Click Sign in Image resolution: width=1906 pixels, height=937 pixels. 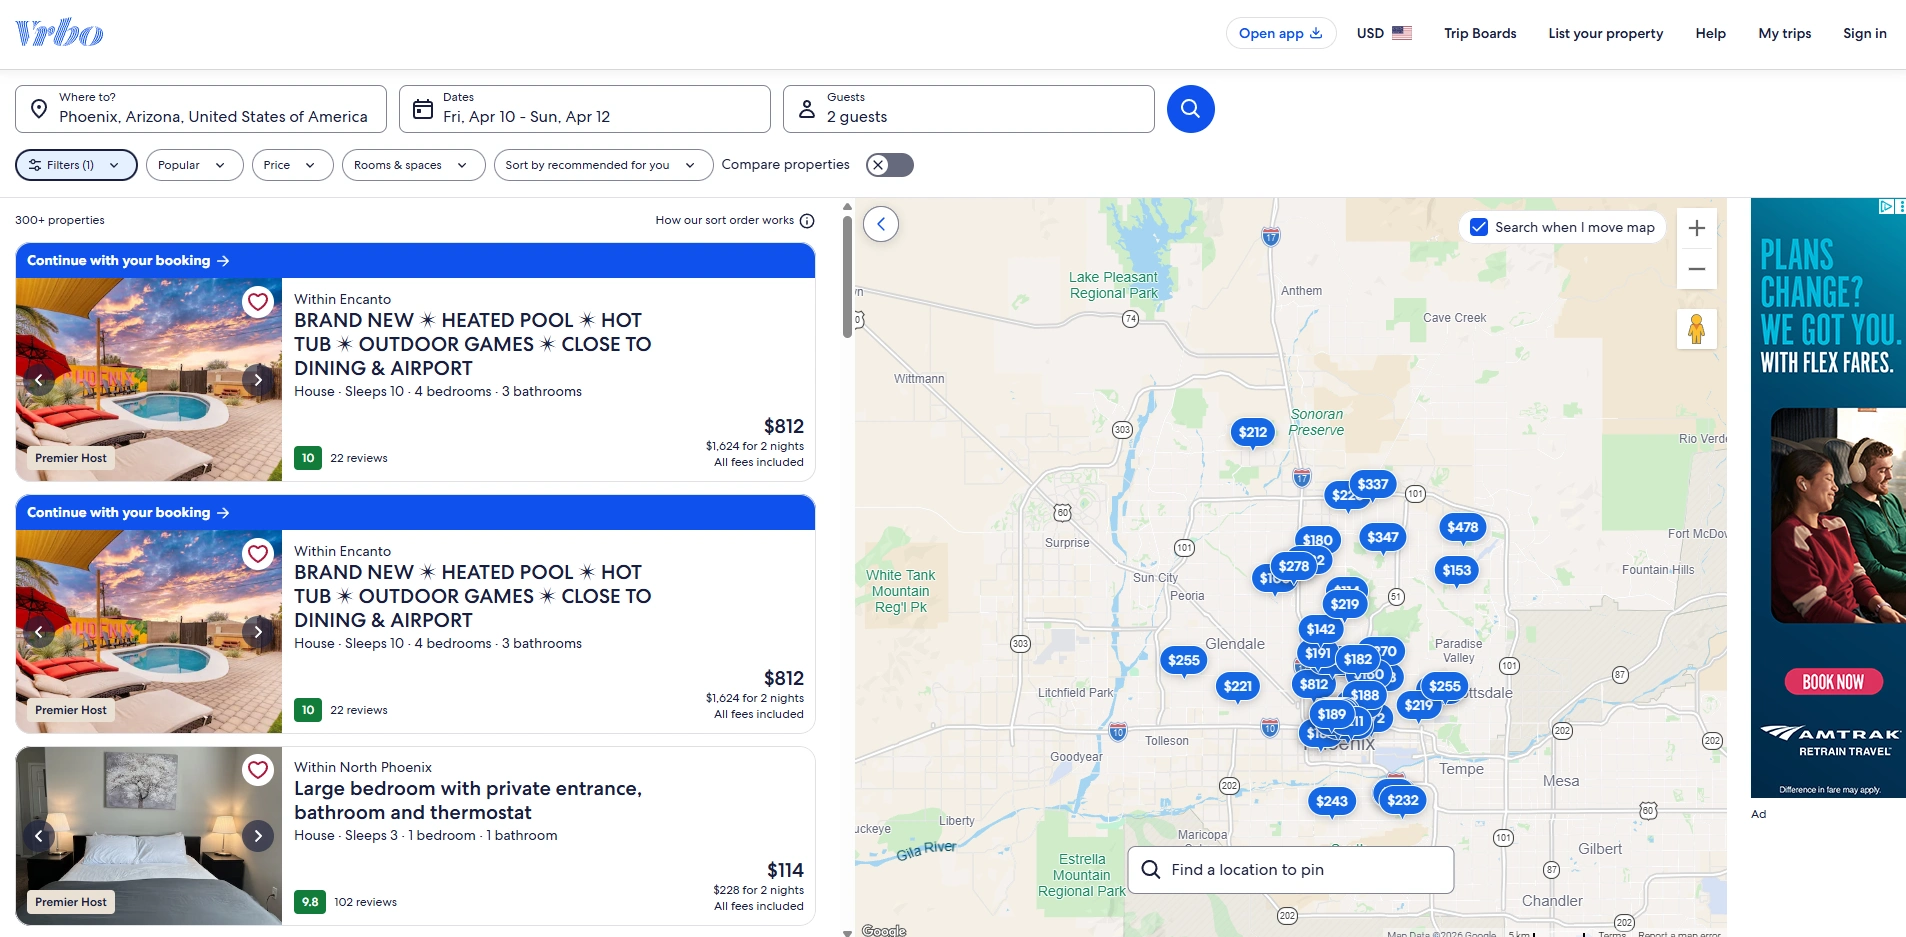(1865, 33)
